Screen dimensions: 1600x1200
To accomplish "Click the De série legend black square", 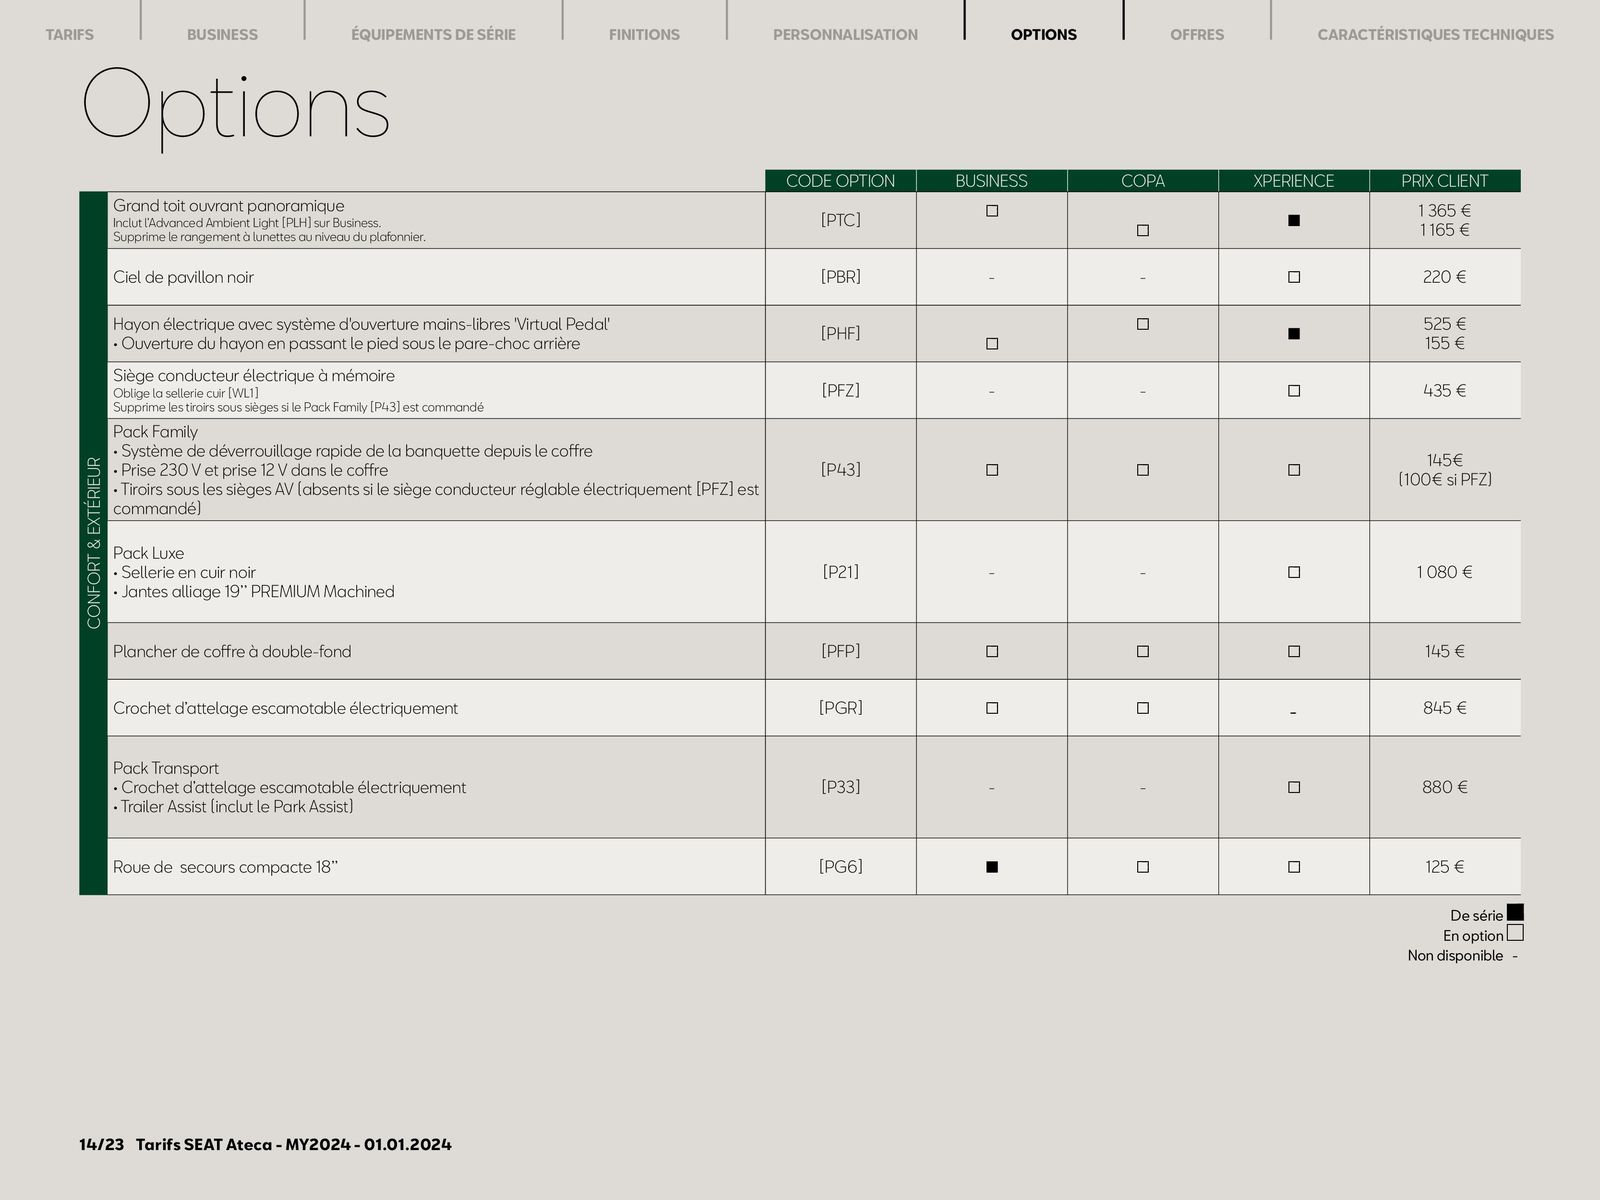I will tap(1515, 912).
